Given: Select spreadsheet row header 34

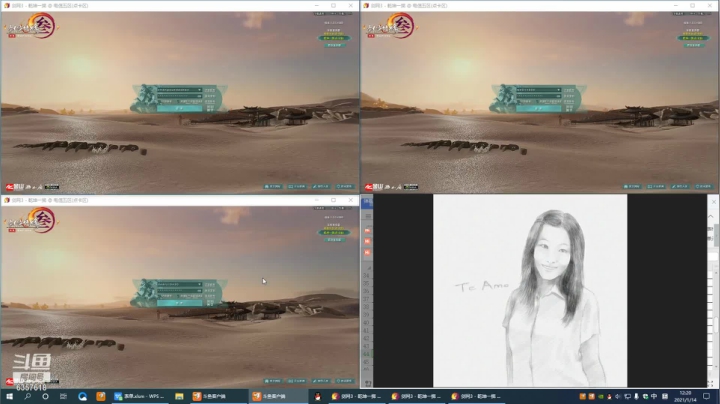Looking at the screenshot, I should [366, 276].
